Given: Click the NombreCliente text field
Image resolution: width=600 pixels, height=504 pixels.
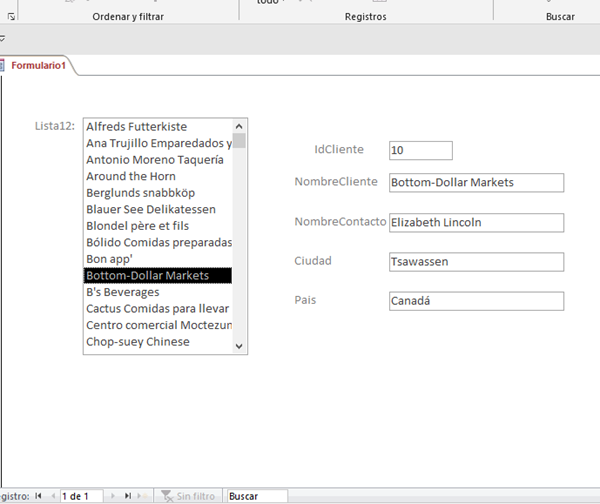Looking at the screenshot, I should click(476, 183).
